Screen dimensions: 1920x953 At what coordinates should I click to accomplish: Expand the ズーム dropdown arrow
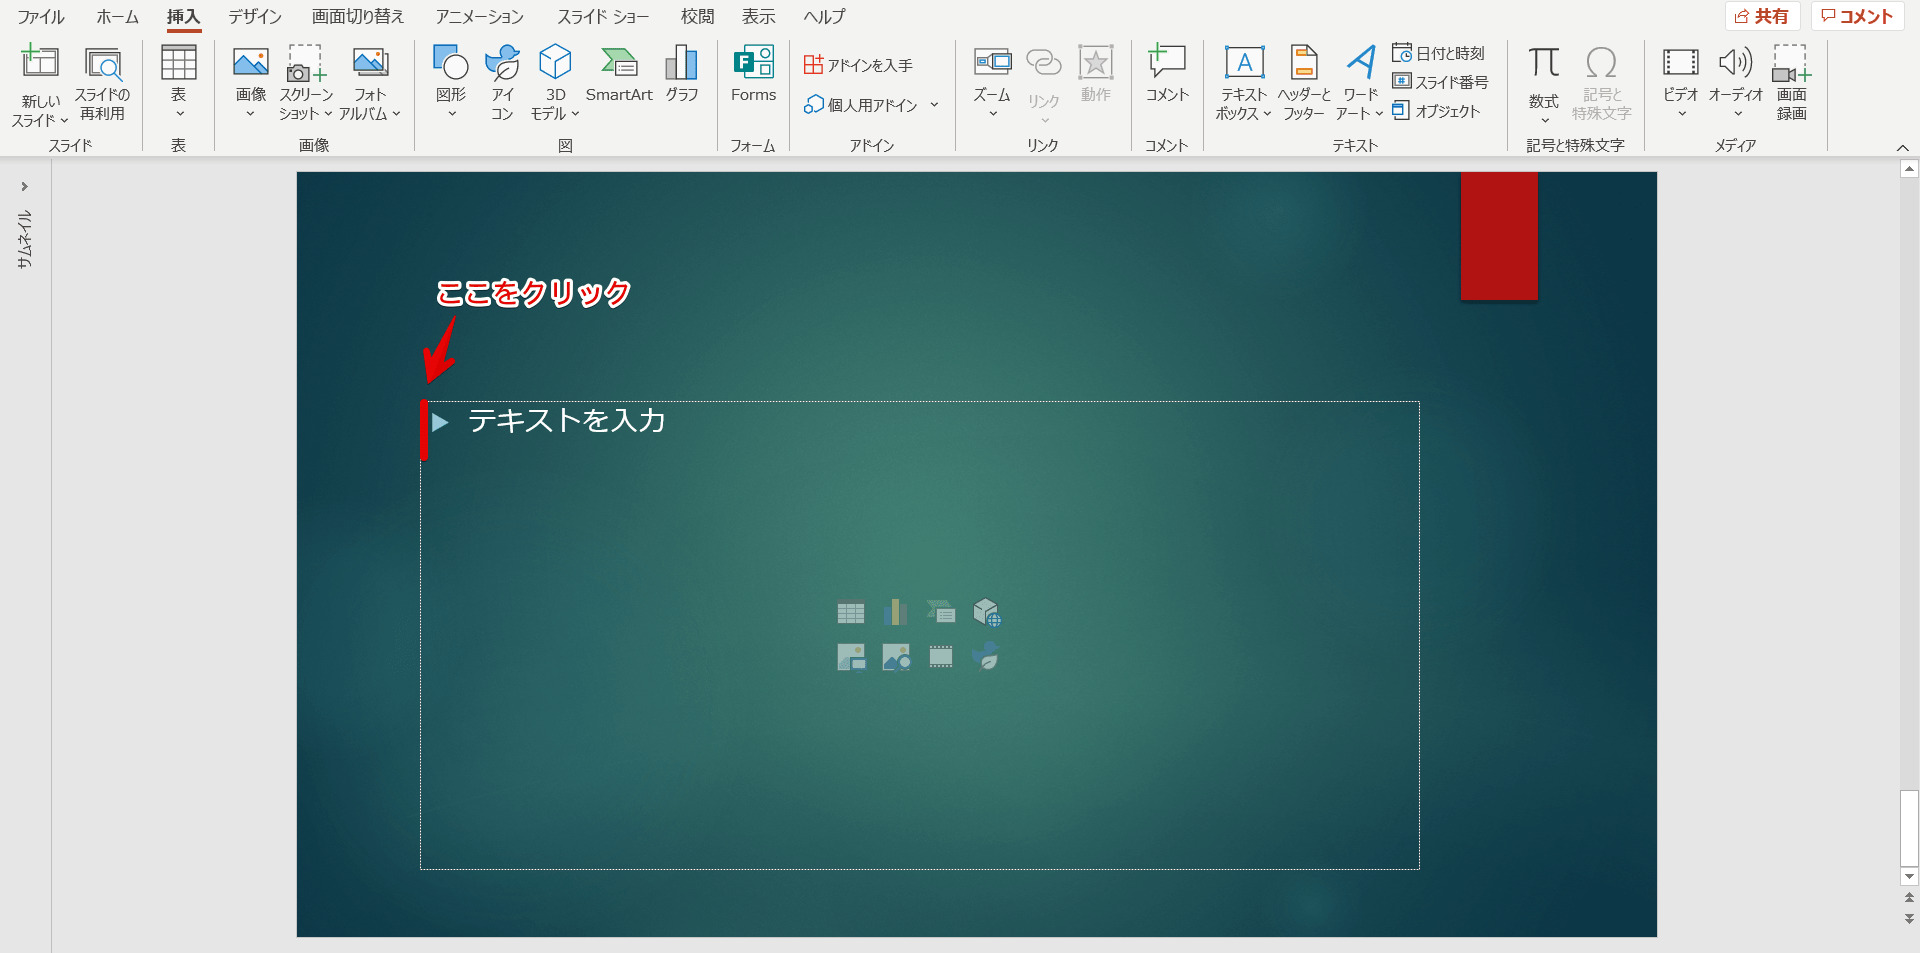click(993, 113)
